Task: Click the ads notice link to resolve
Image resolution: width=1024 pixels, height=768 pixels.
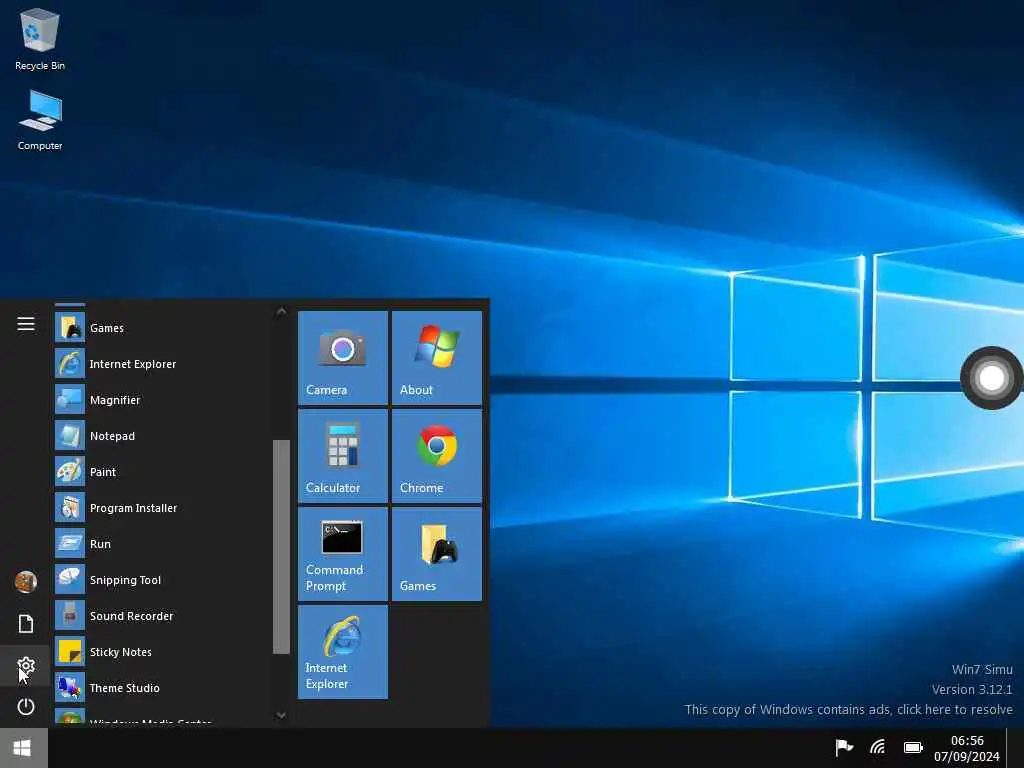Action: coord(848,709)
